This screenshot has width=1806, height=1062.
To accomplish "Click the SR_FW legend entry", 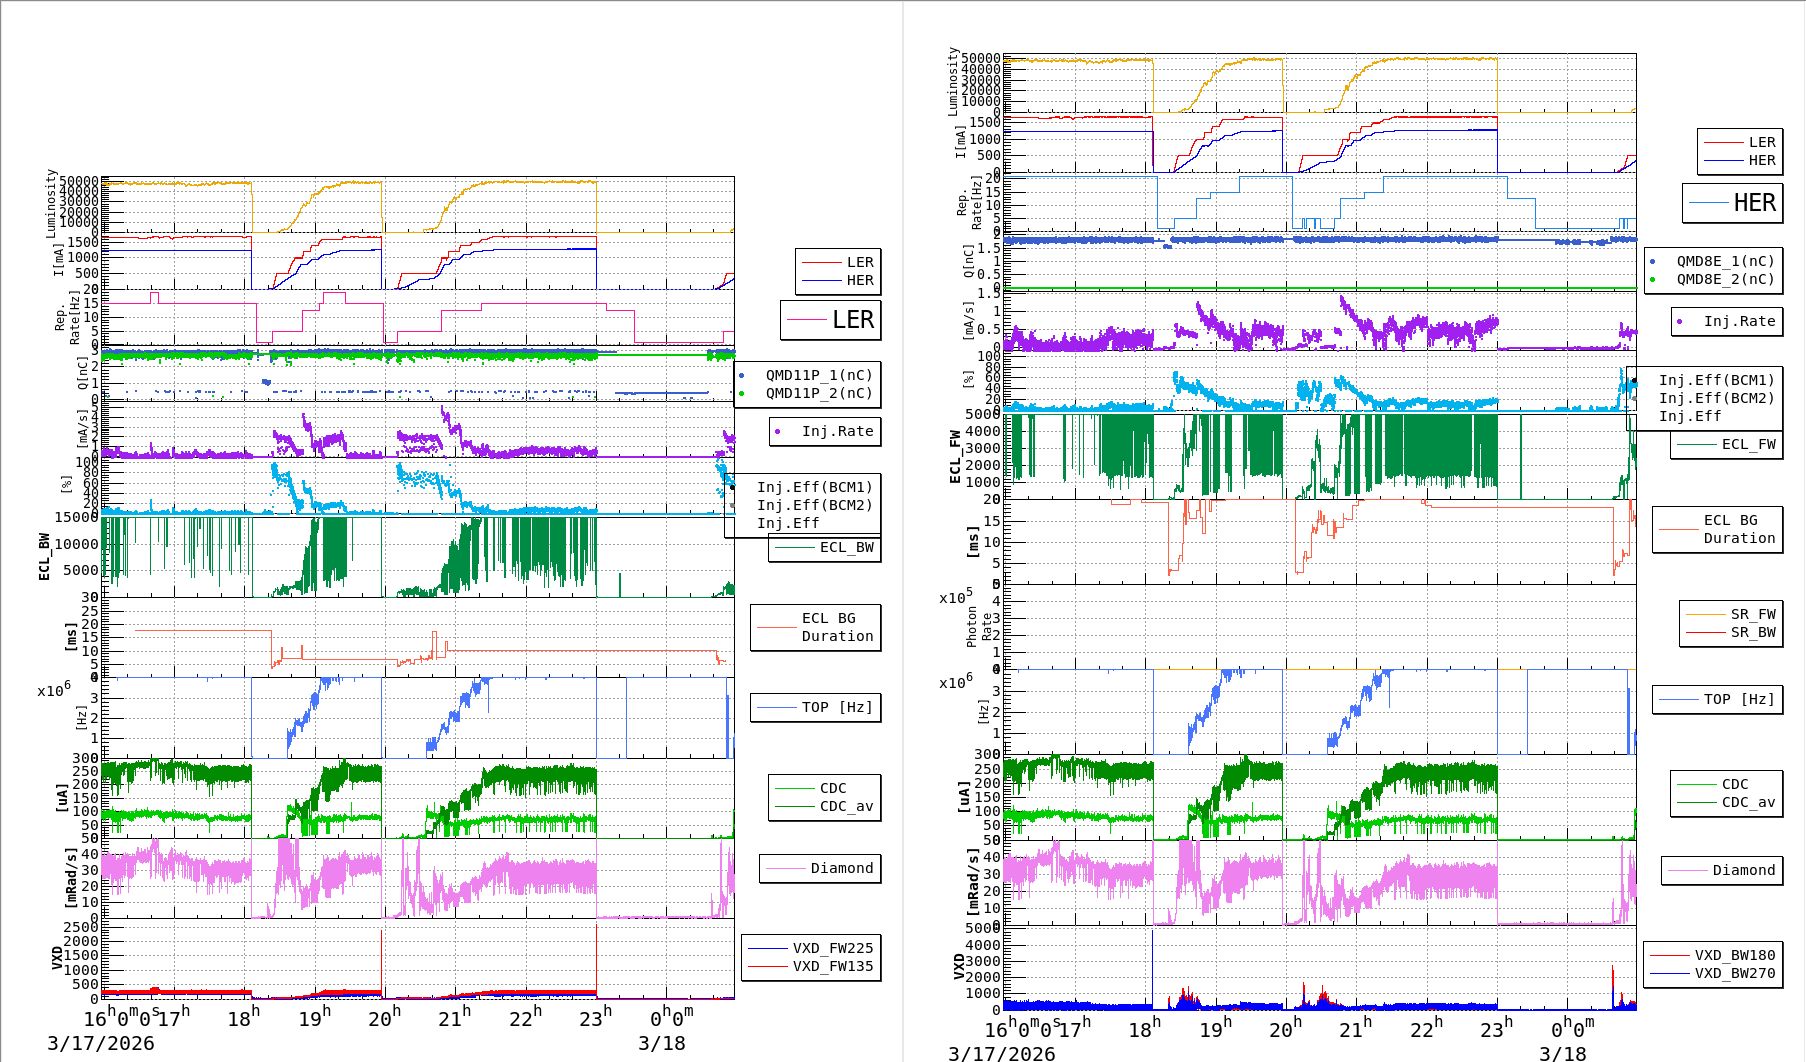I will click(1752, 614).
